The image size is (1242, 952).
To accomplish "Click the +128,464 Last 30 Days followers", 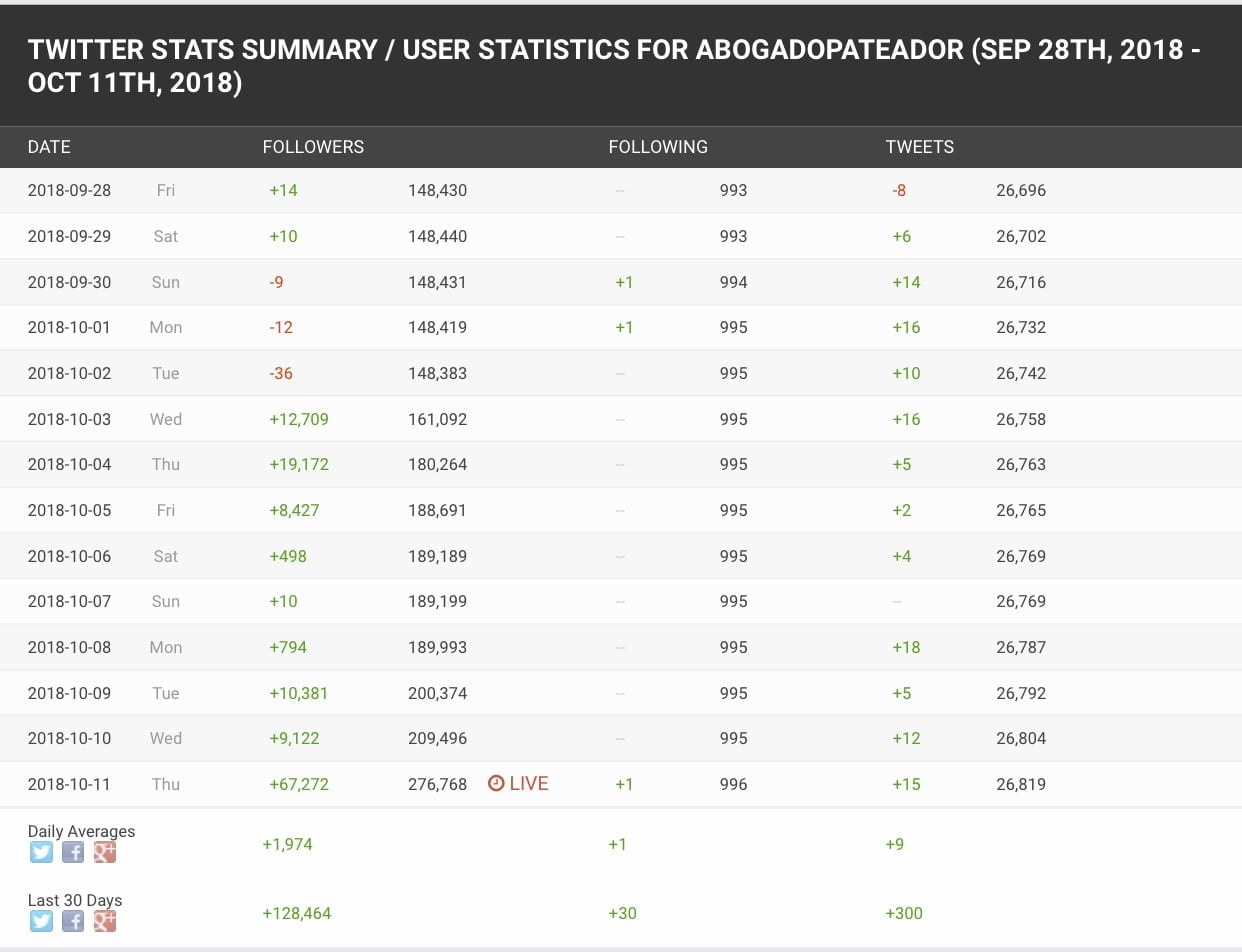I will tap(297, 913).
